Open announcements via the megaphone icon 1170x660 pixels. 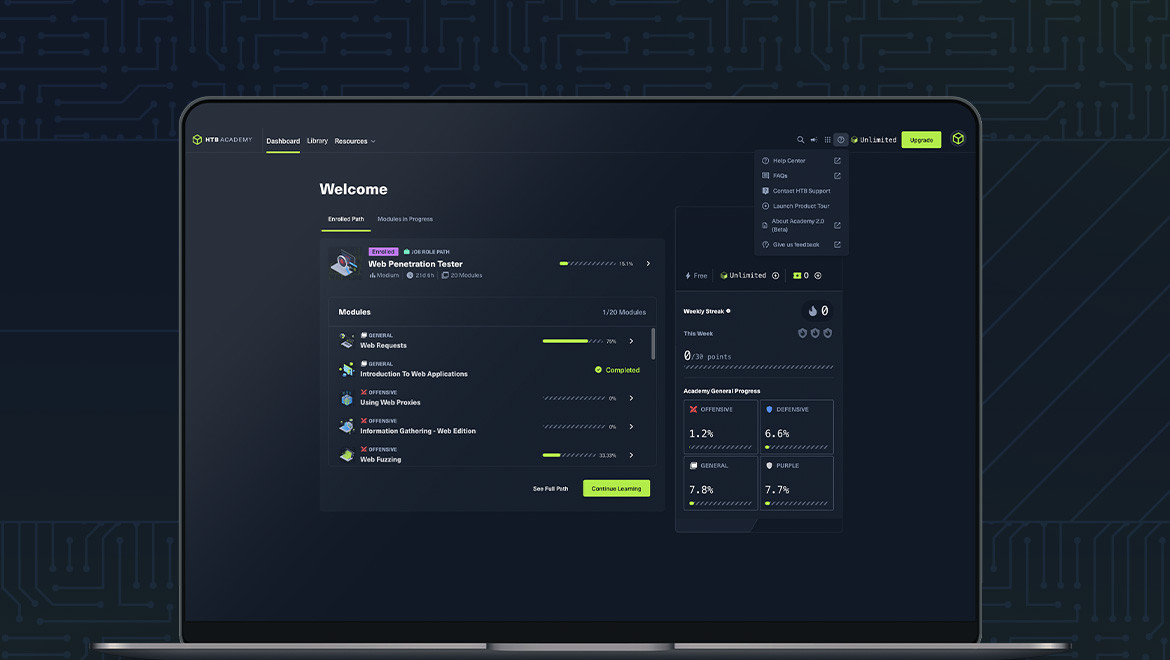[x=813, y=140]
